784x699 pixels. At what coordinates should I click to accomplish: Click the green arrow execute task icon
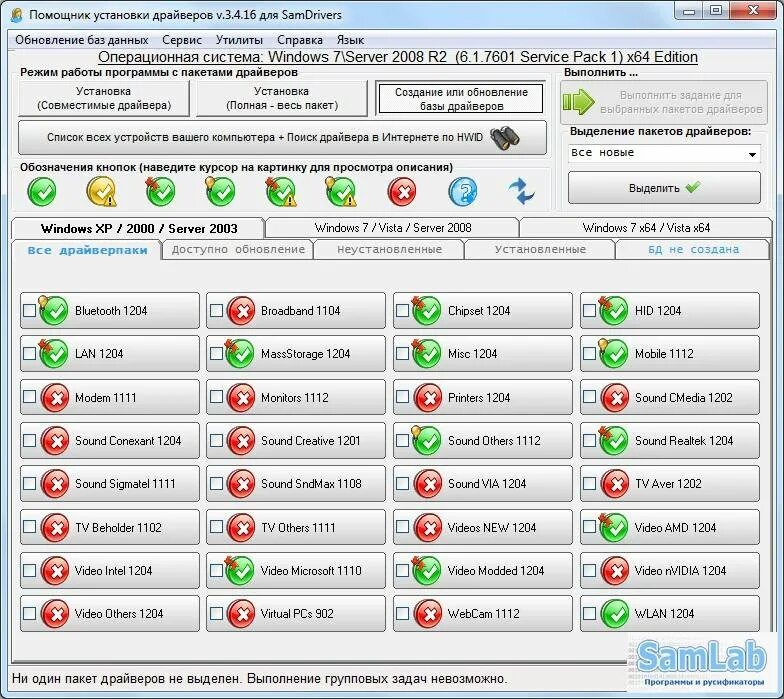tap(579, 102)
